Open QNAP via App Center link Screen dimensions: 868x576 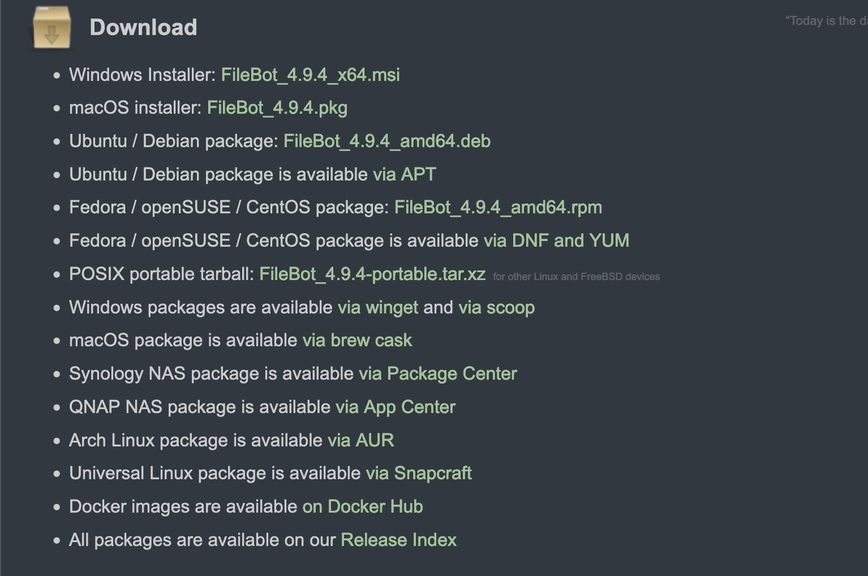click(395, 407)
